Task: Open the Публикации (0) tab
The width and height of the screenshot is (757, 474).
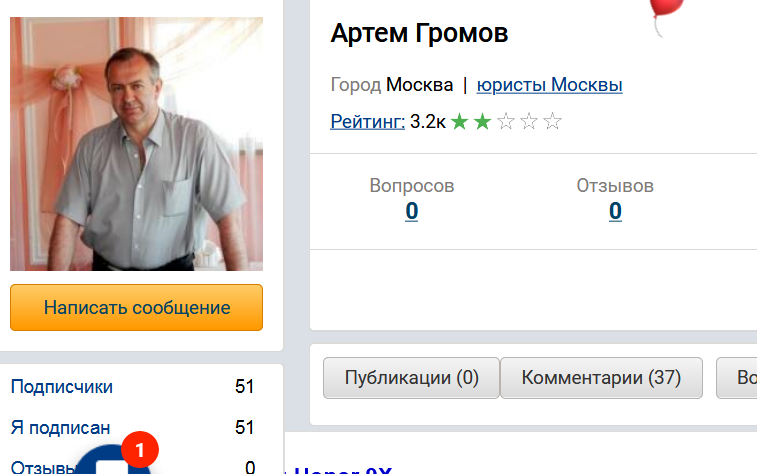Action: pos(411,378)
